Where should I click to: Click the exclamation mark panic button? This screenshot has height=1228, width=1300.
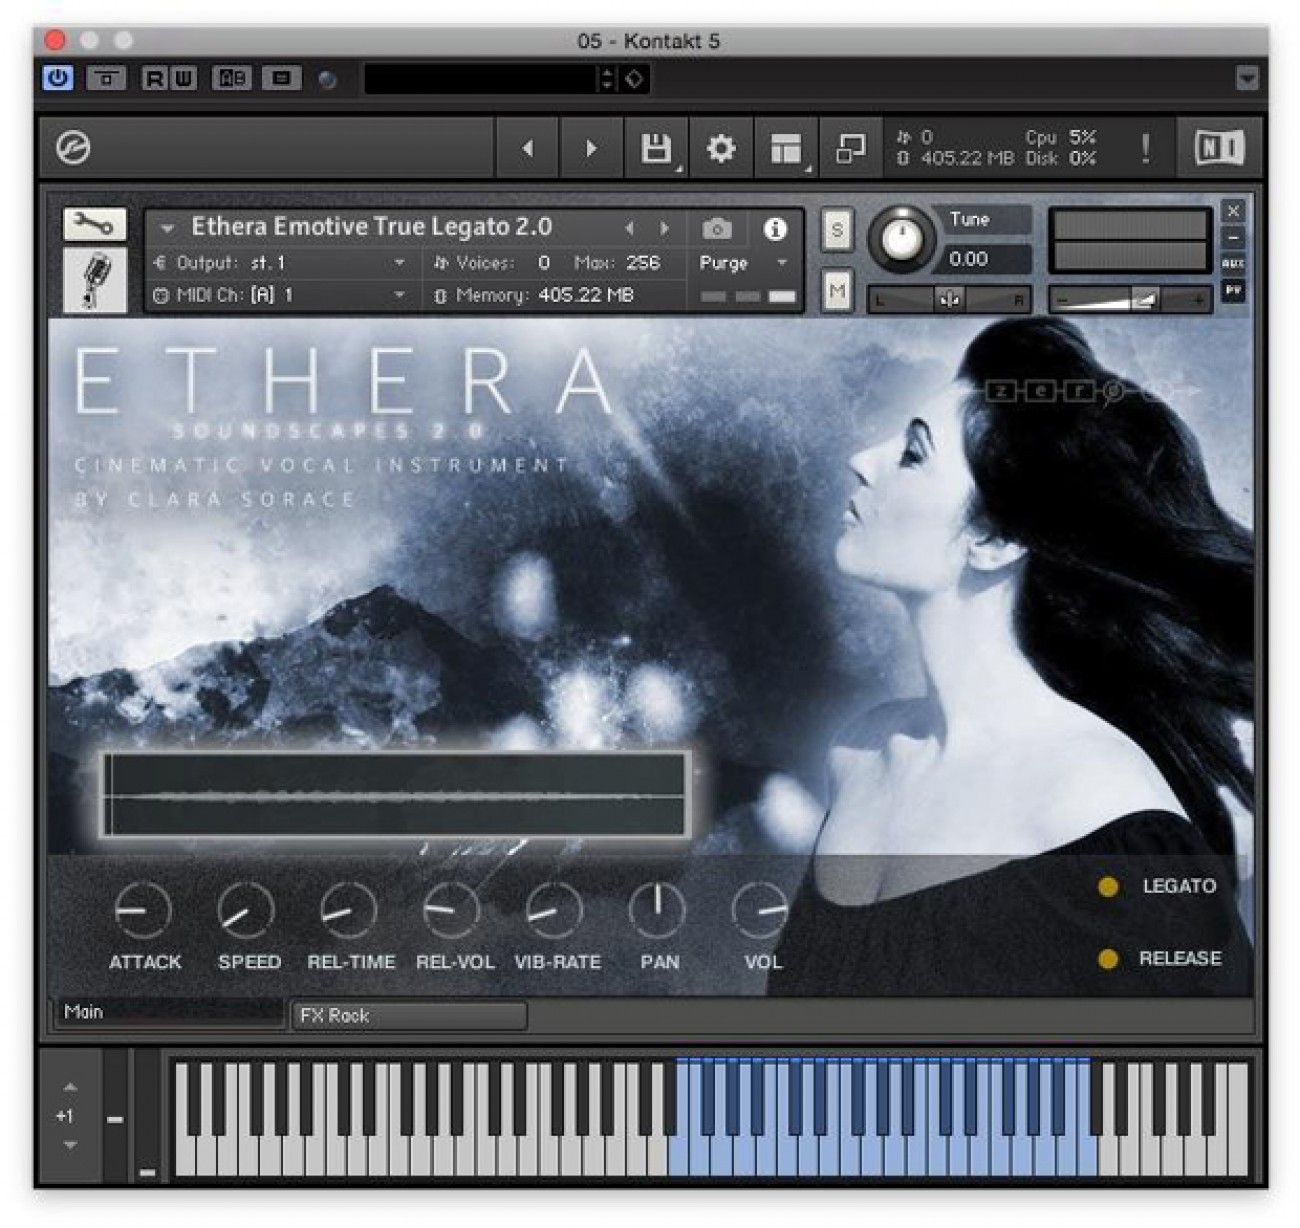tap(1145, 149)
